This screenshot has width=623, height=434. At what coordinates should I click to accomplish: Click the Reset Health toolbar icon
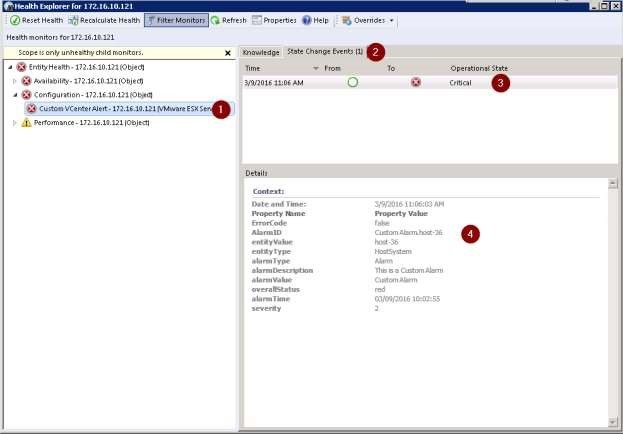coord(15,20)
